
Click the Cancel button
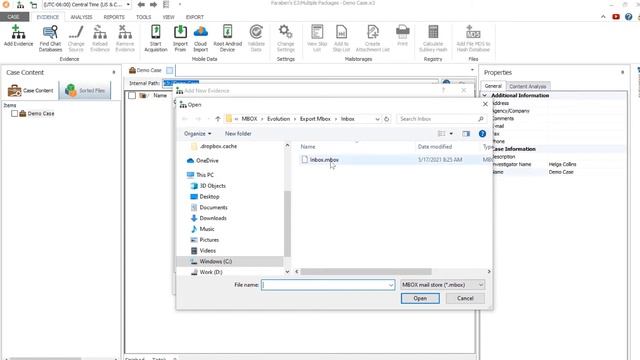click(x=465, y=298)
